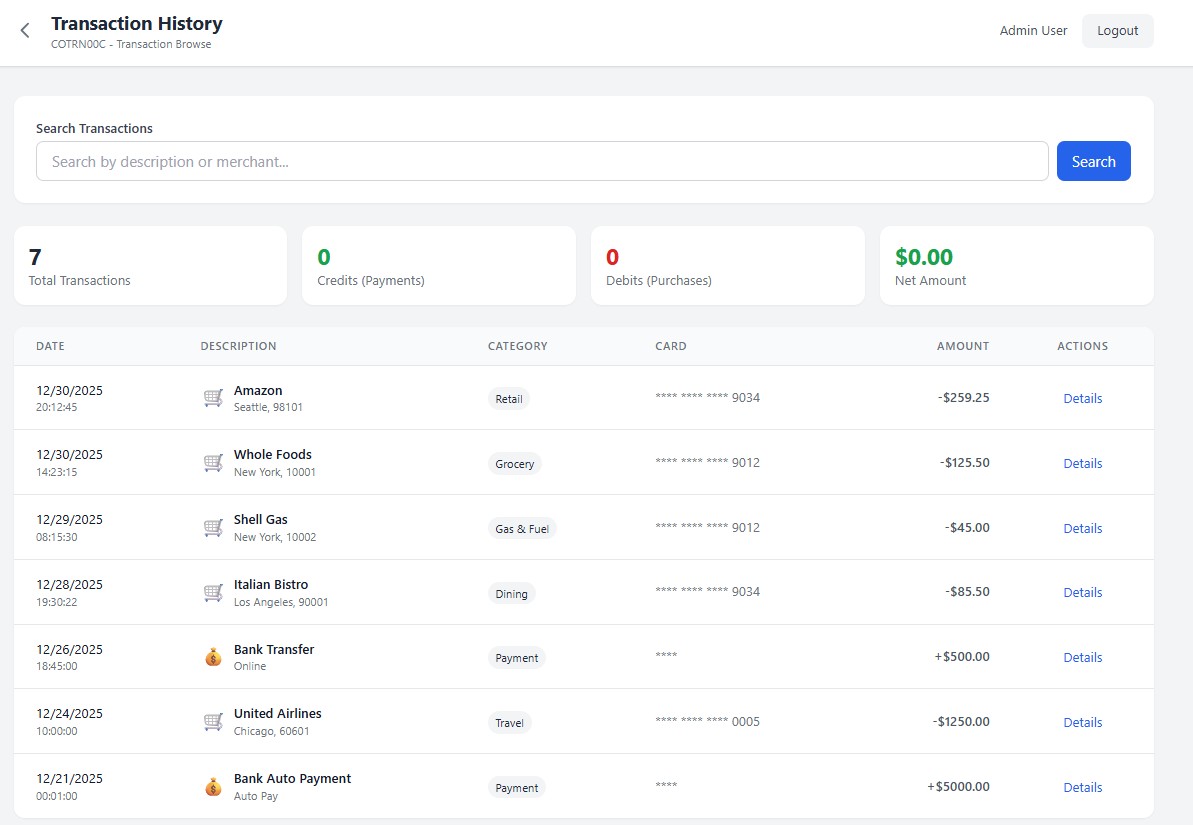The width and height of the screenshot is (1193, 825).
Task: Click inside the transaction search field
Action: pos(541,161)
